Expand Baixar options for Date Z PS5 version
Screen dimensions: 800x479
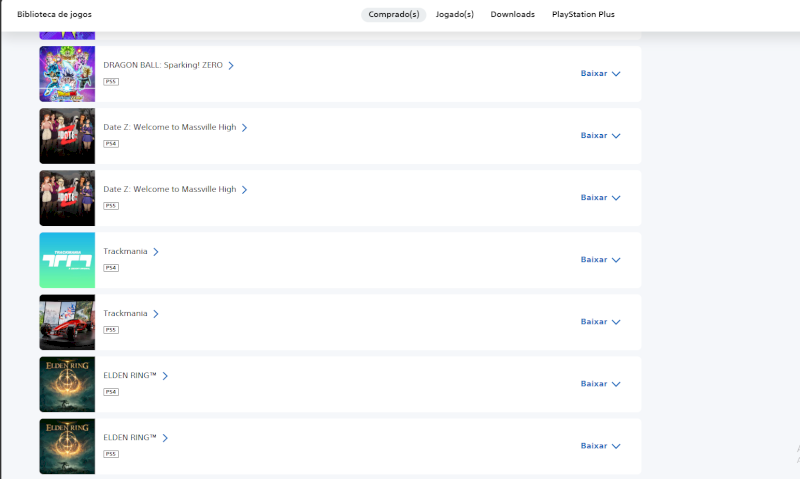point(601,197)
